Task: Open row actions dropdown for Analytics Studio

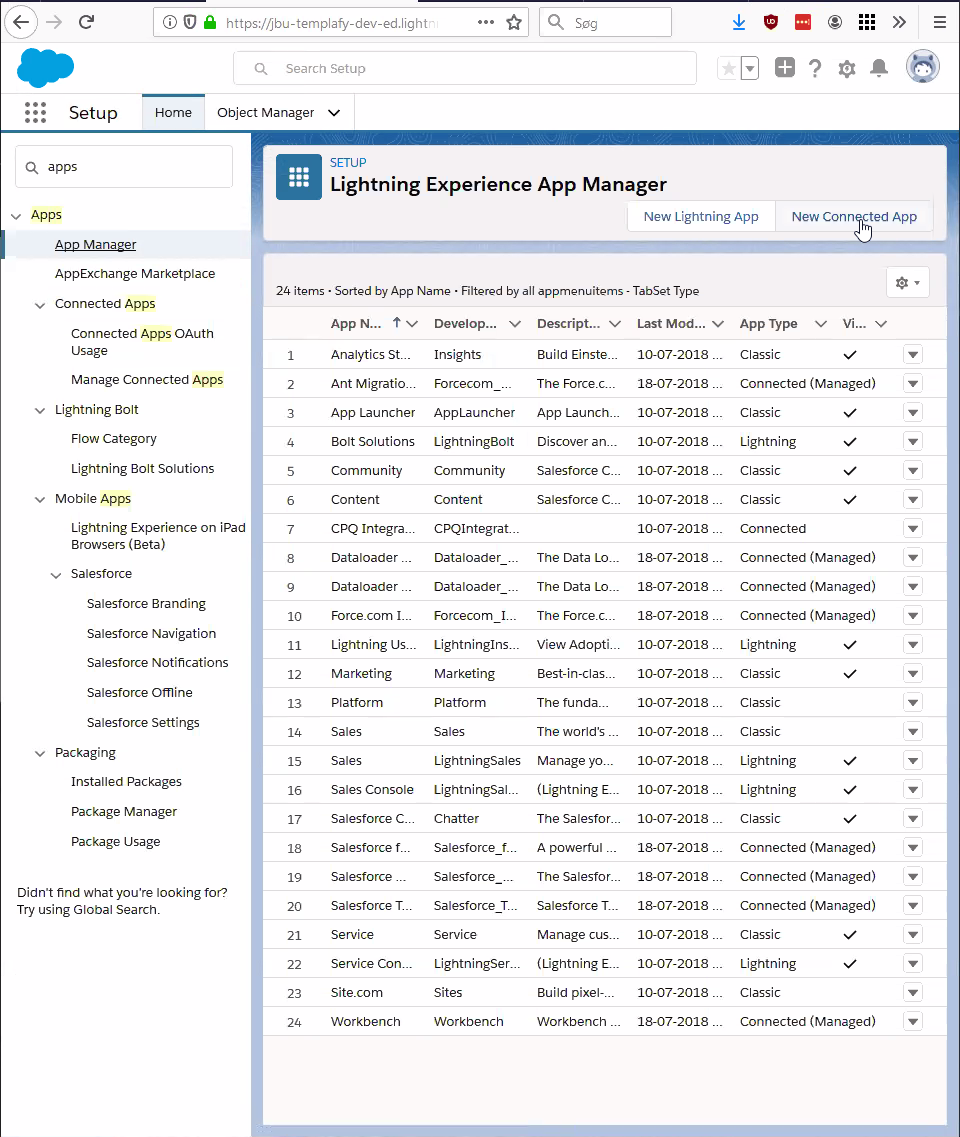Action: [913, 355]
